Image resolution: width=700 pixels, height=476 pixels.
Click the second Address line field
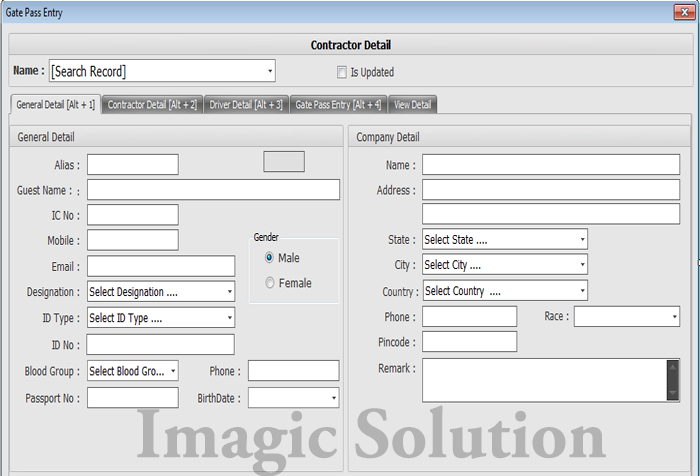pyautogui.click(x=551, y=214)
